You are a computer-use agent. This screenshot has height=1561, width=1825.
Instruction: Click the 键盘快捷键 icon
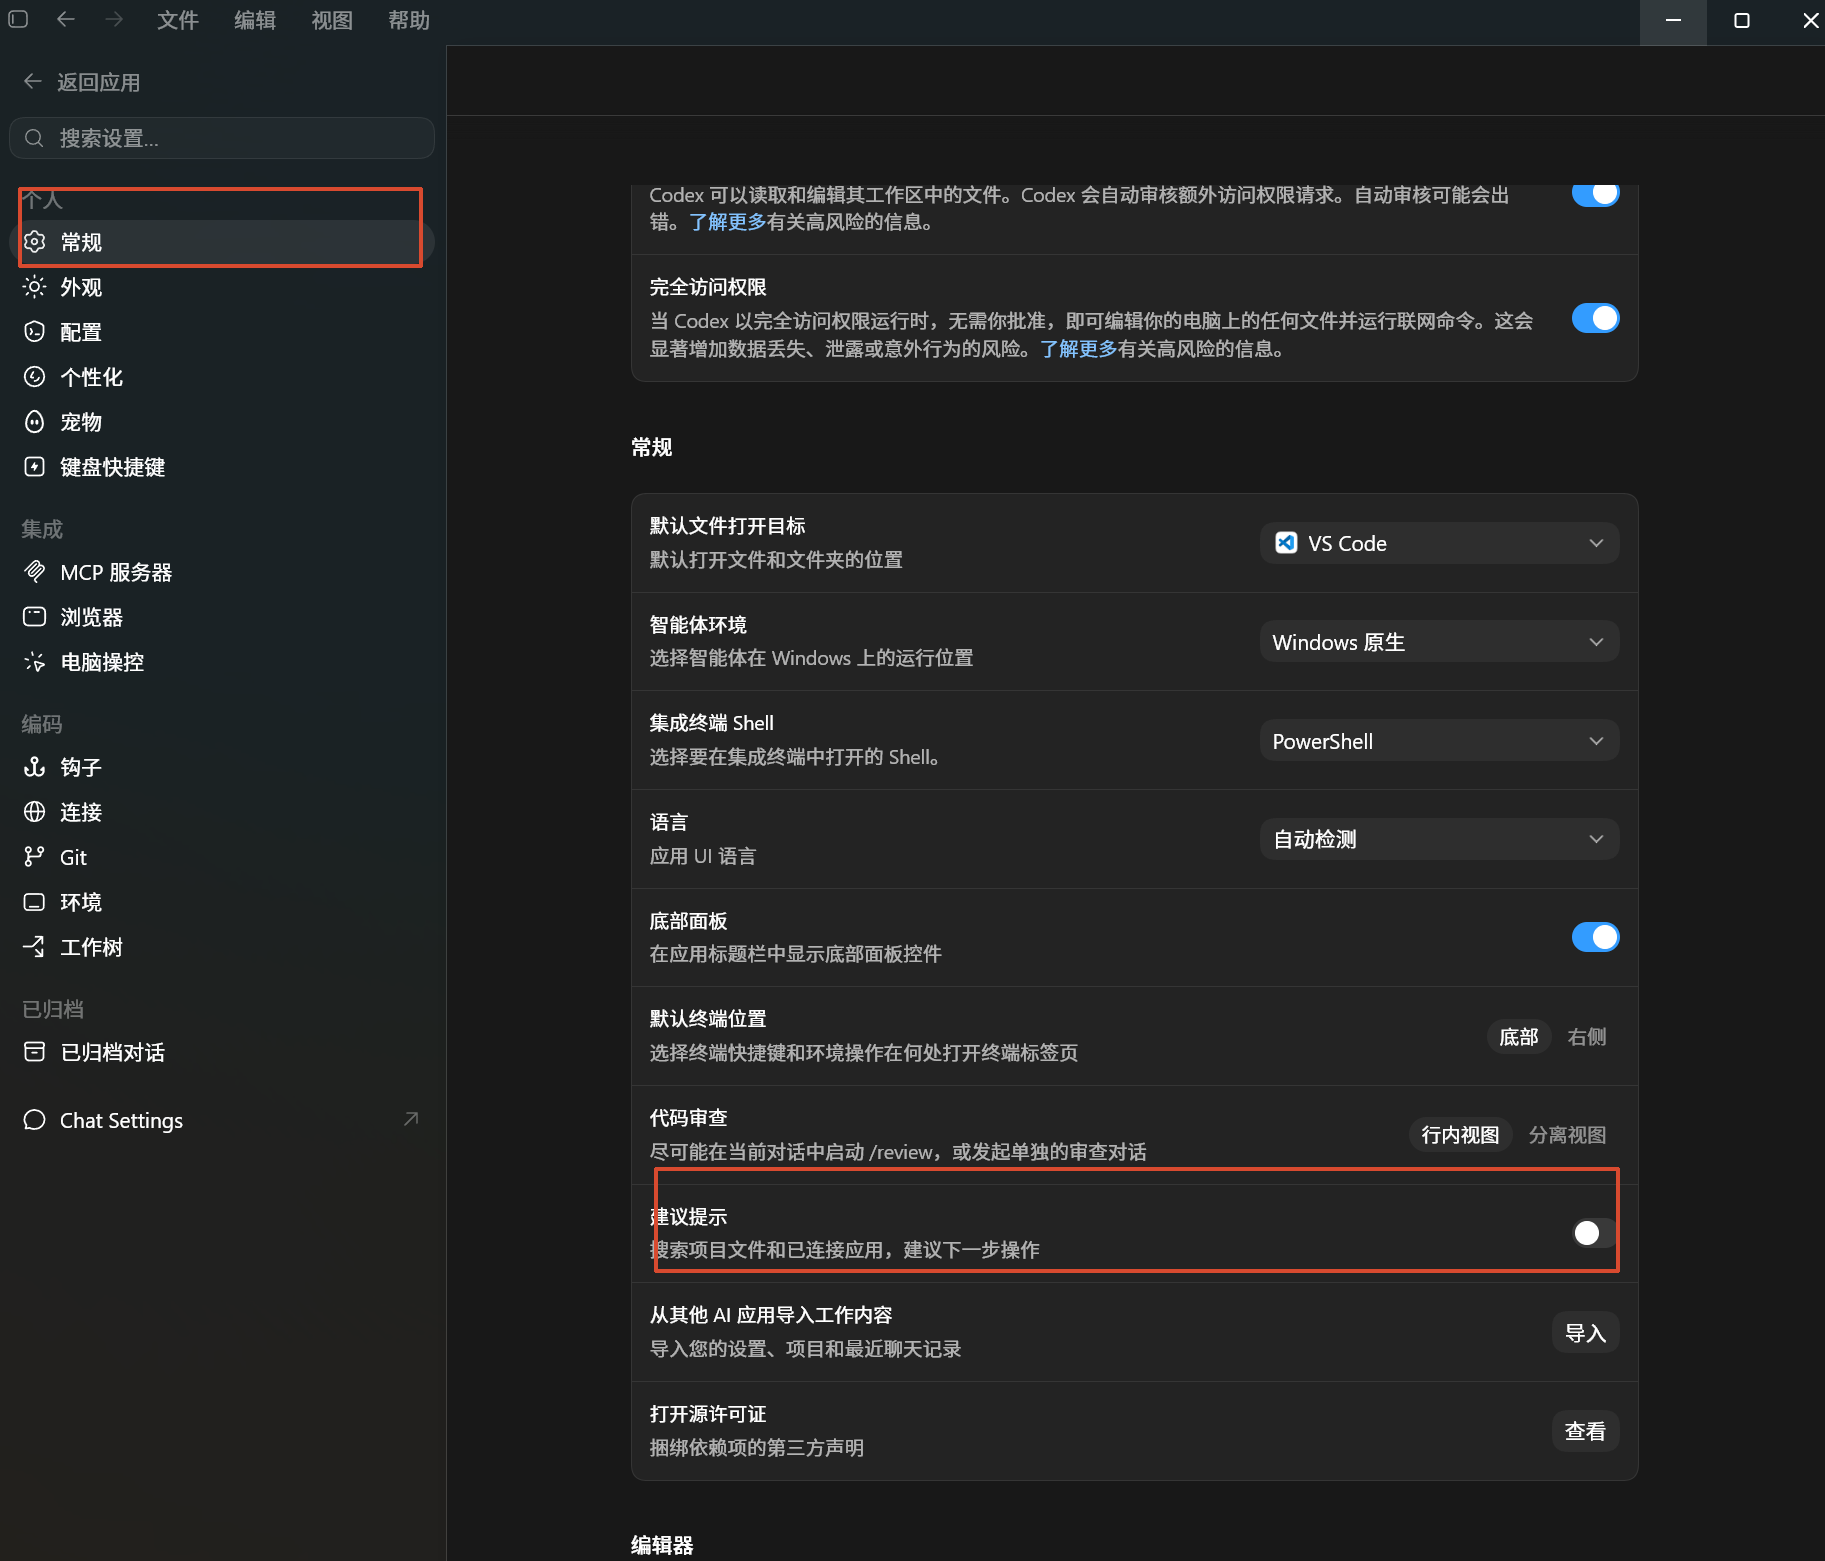[x=34, y=467]
